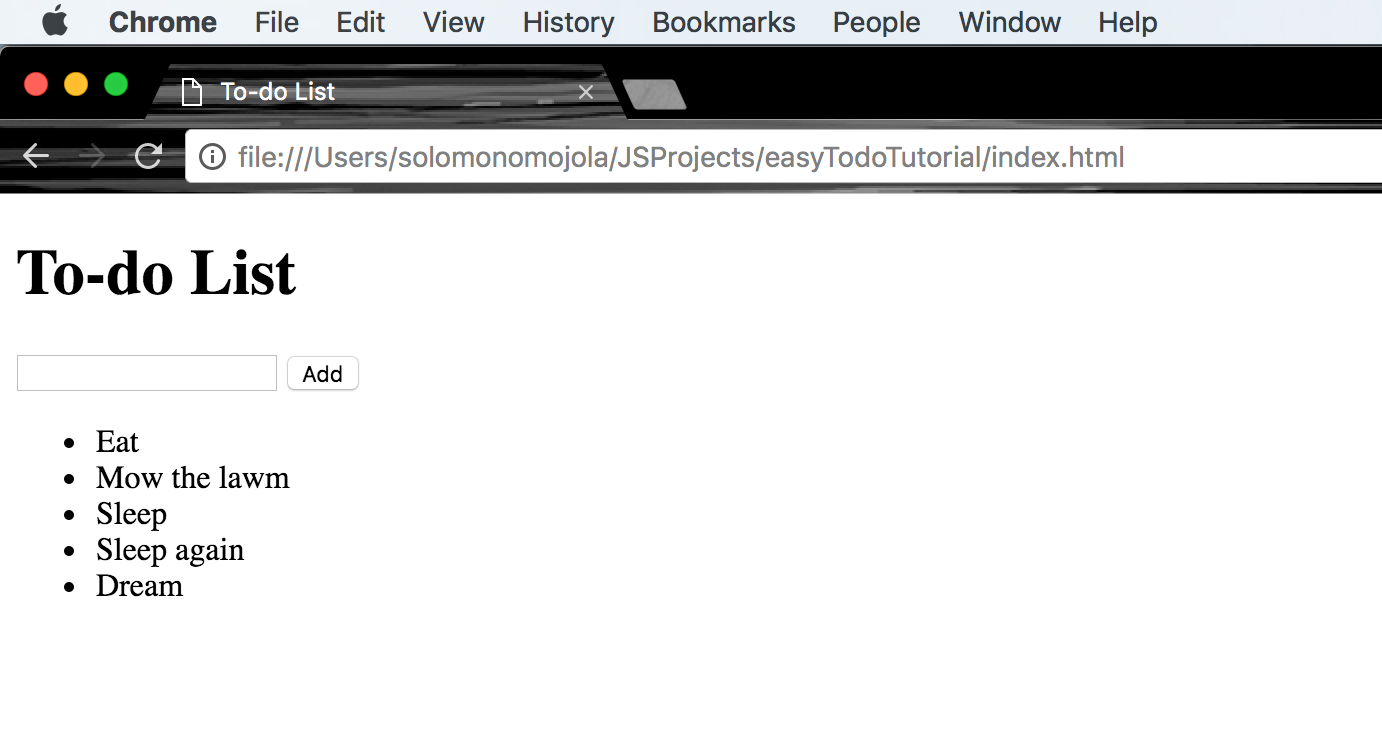Click the 'Eat' list item

pyautogui.click(x=117, y=441)
